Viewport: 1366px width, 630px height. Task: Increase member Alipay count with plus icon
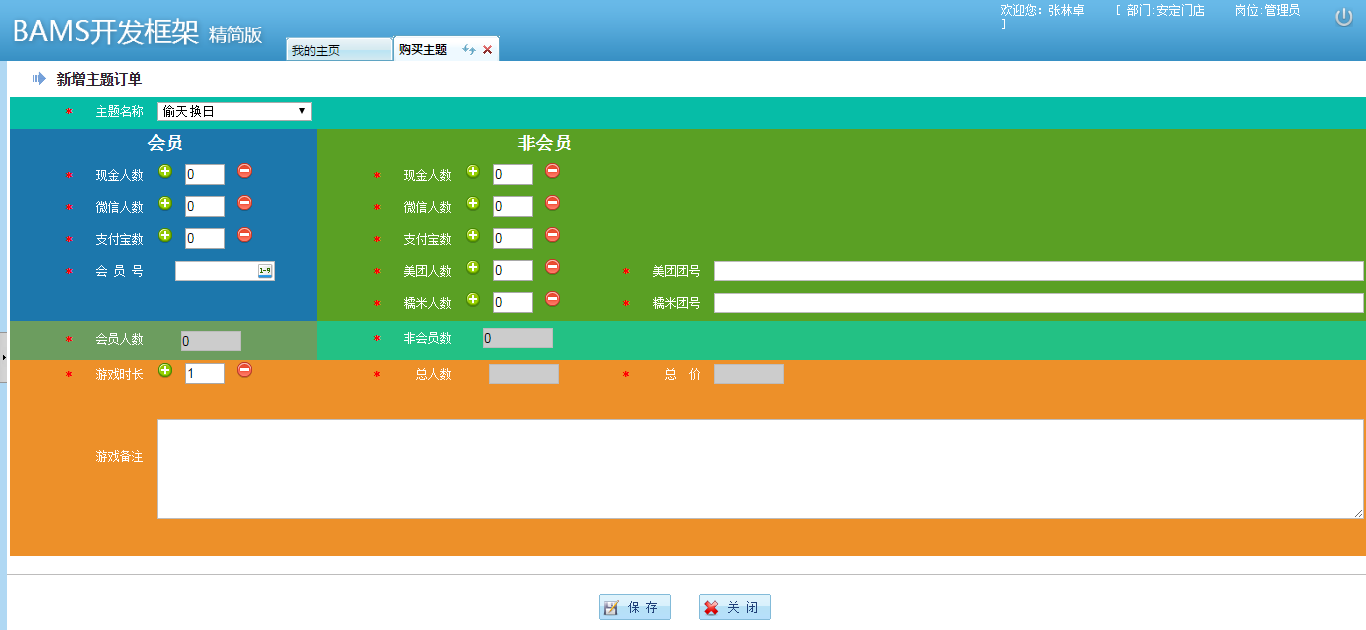click(x=165, y=235)
